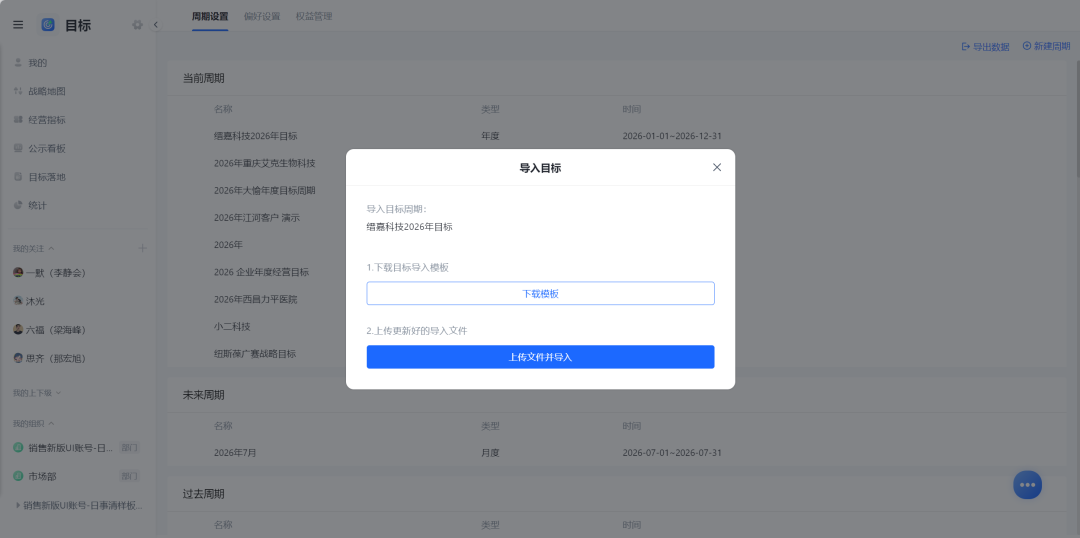Collapse the 我的组织 section
The image size is (1080, 538).
click(51, 423)
